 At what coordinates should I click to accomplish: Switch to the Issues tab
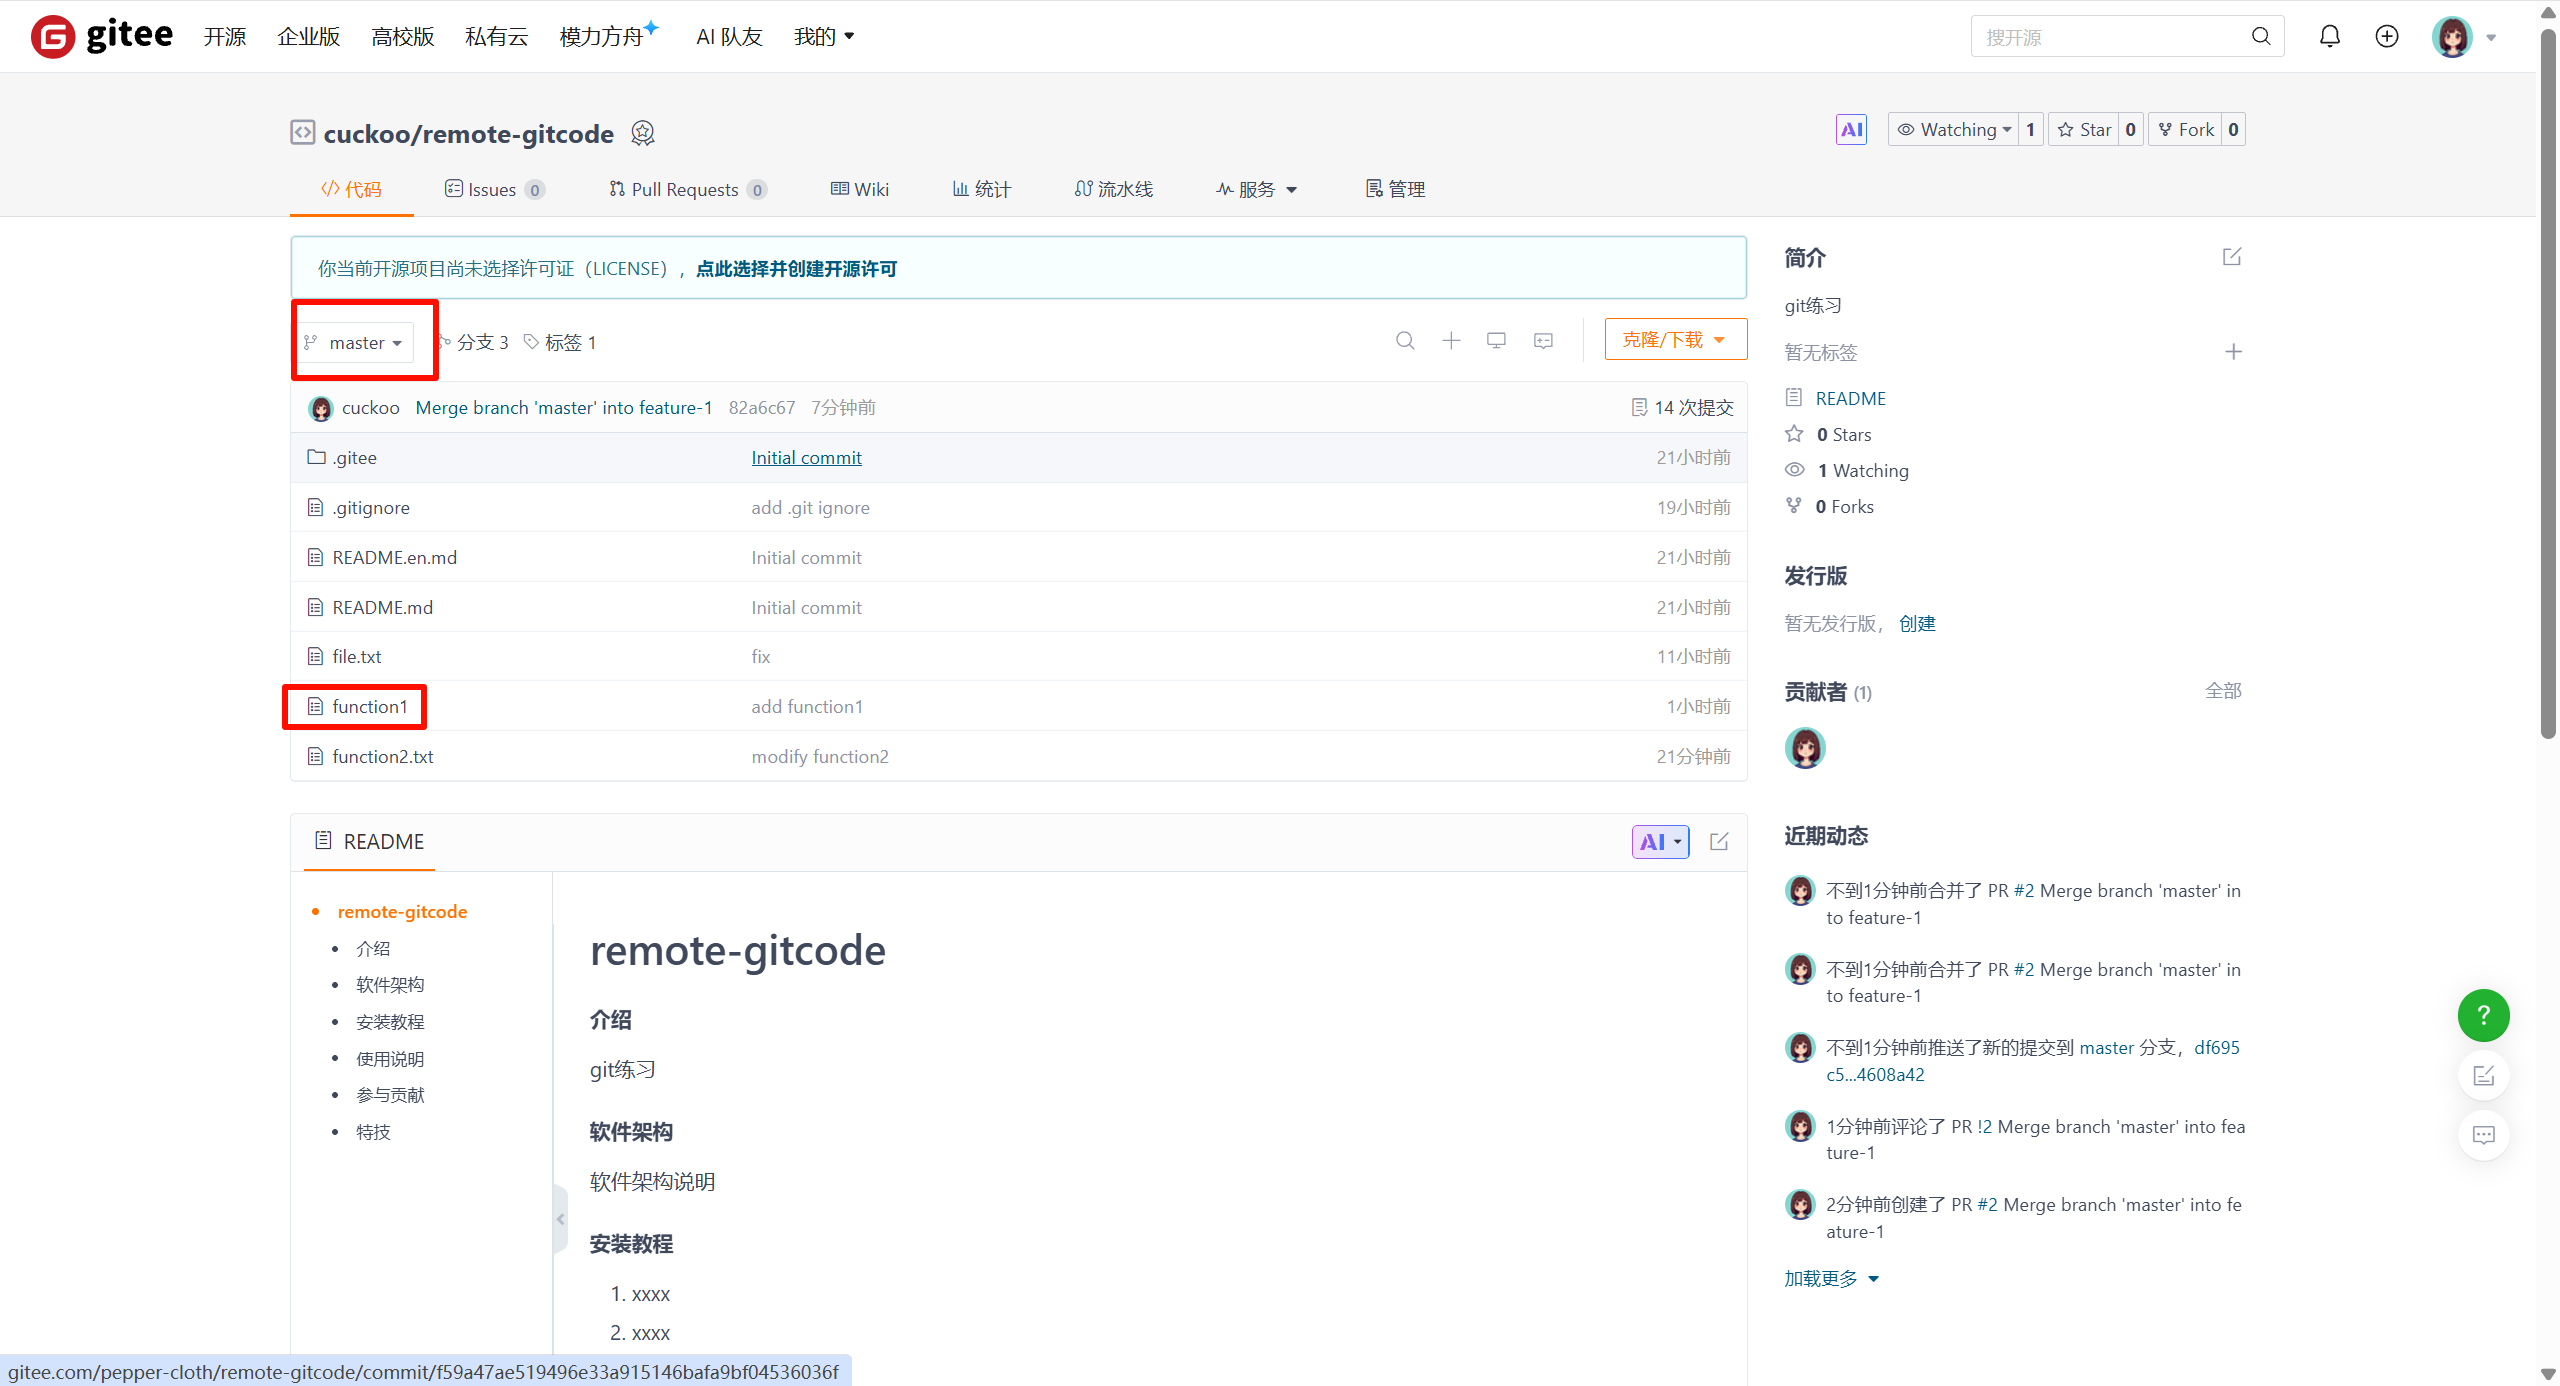493,190
